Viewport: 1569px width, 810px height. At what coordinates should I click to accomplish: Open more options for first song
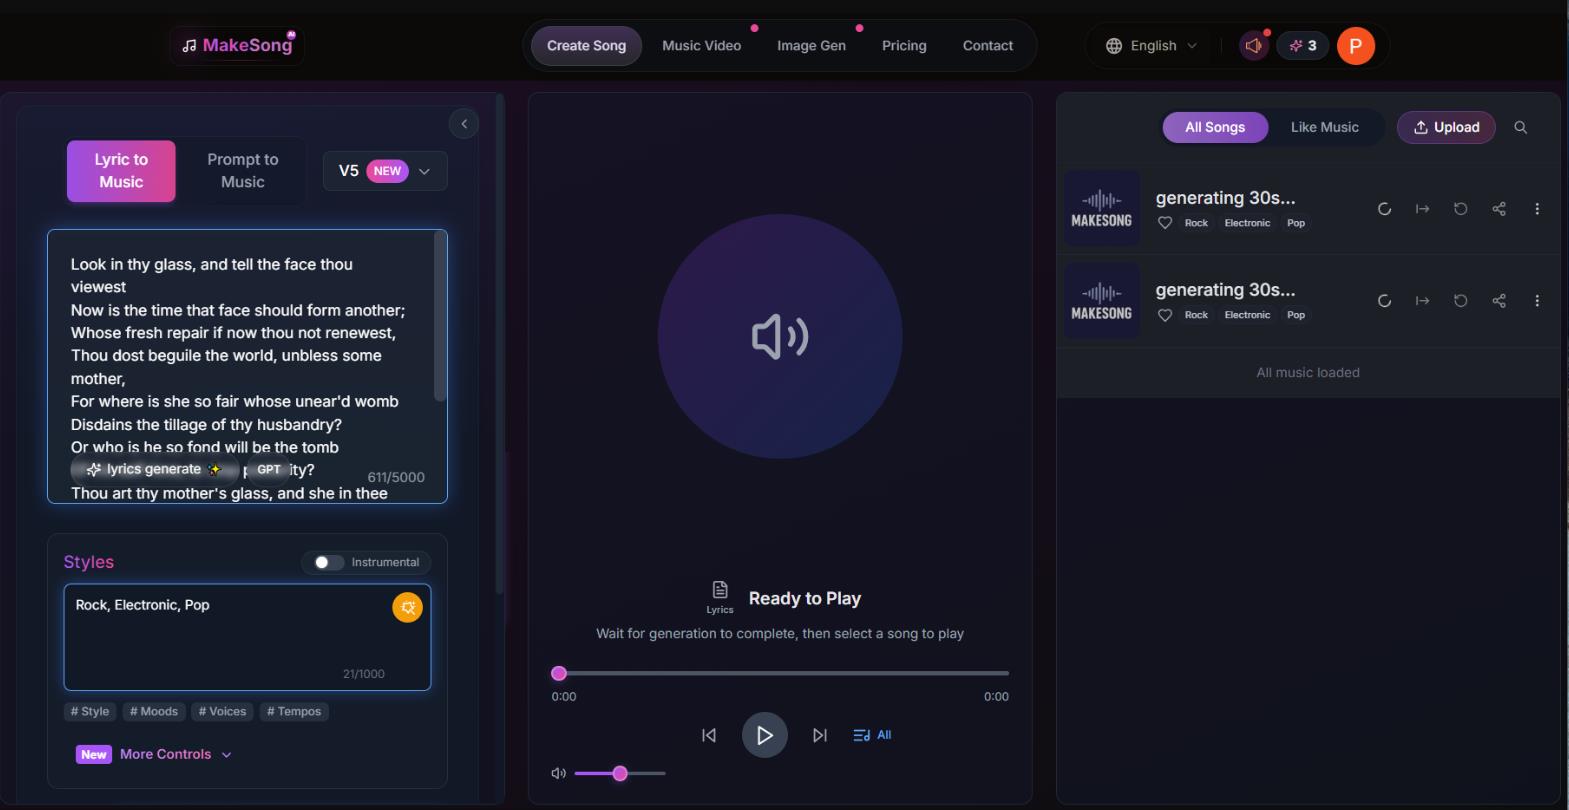(x=1537, y=209)
